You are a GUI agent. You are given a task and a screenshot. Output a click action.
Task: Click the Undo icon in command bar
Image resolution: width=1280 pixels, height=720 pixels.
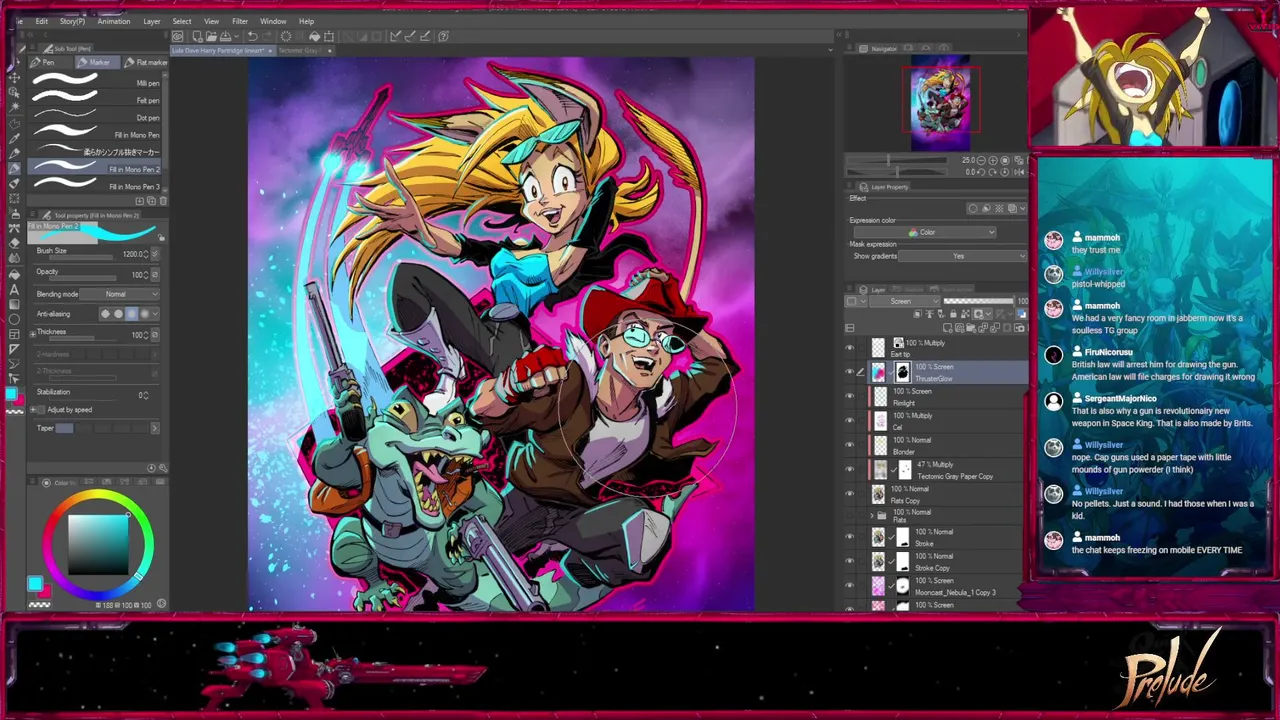pyautogui.click(x=252, y=36)
